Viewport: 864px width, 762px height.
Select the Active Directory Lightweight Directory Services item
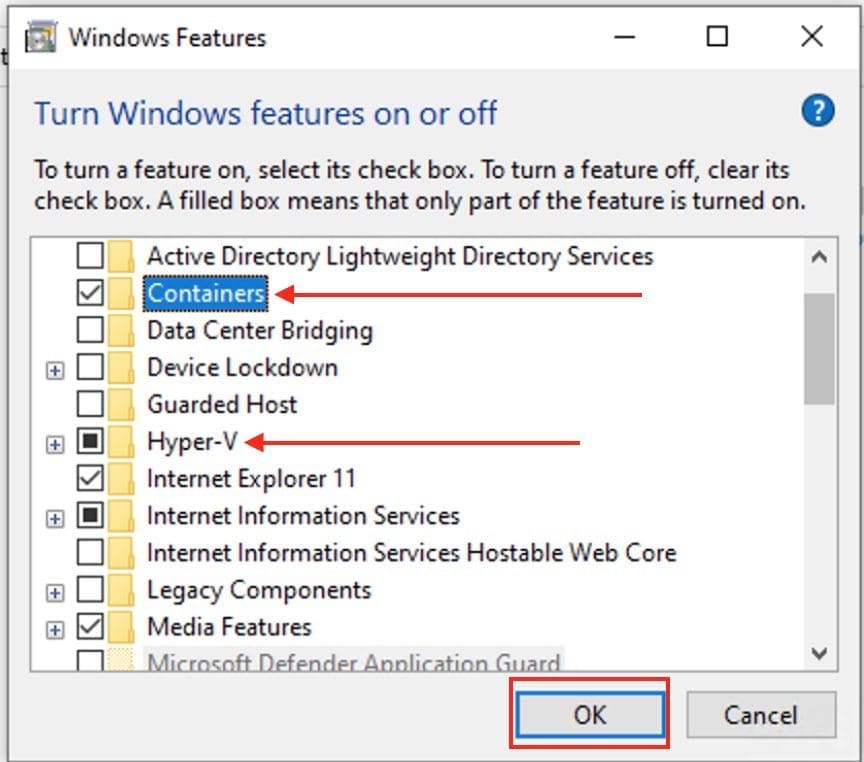(399, 256)
